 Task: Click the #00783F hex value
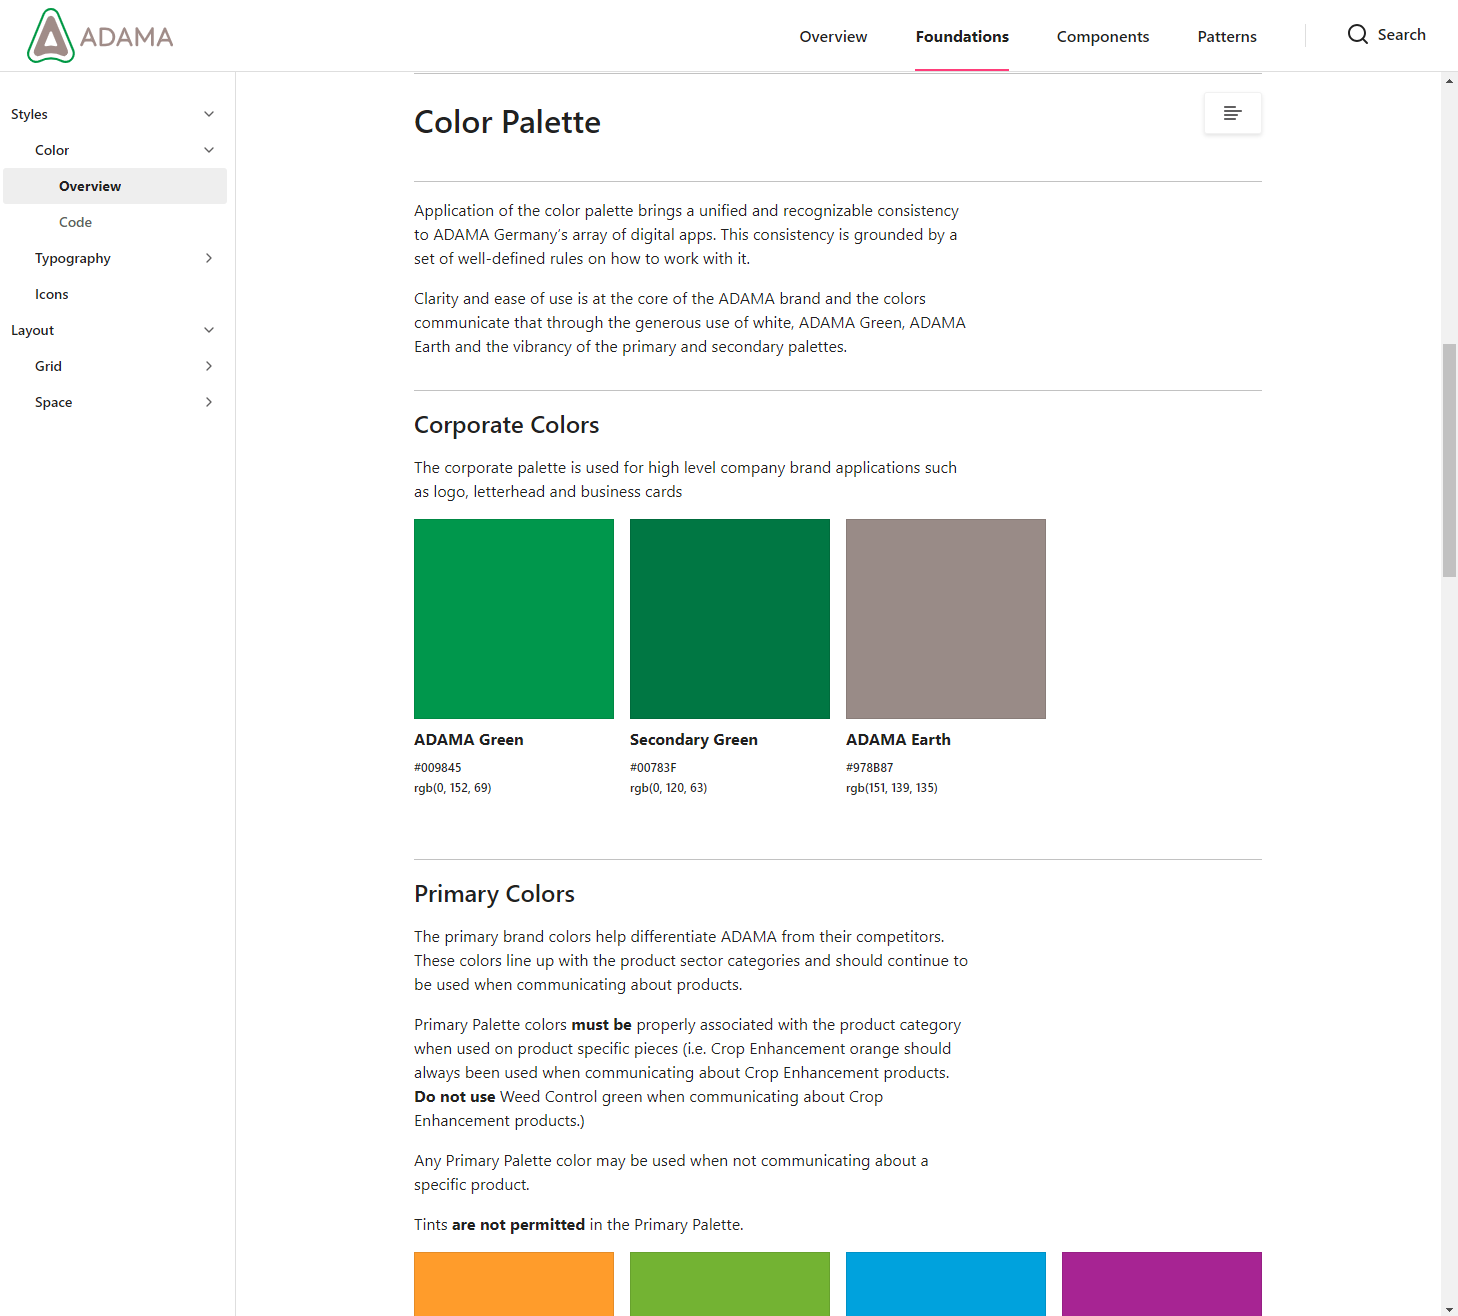point(653,768)
